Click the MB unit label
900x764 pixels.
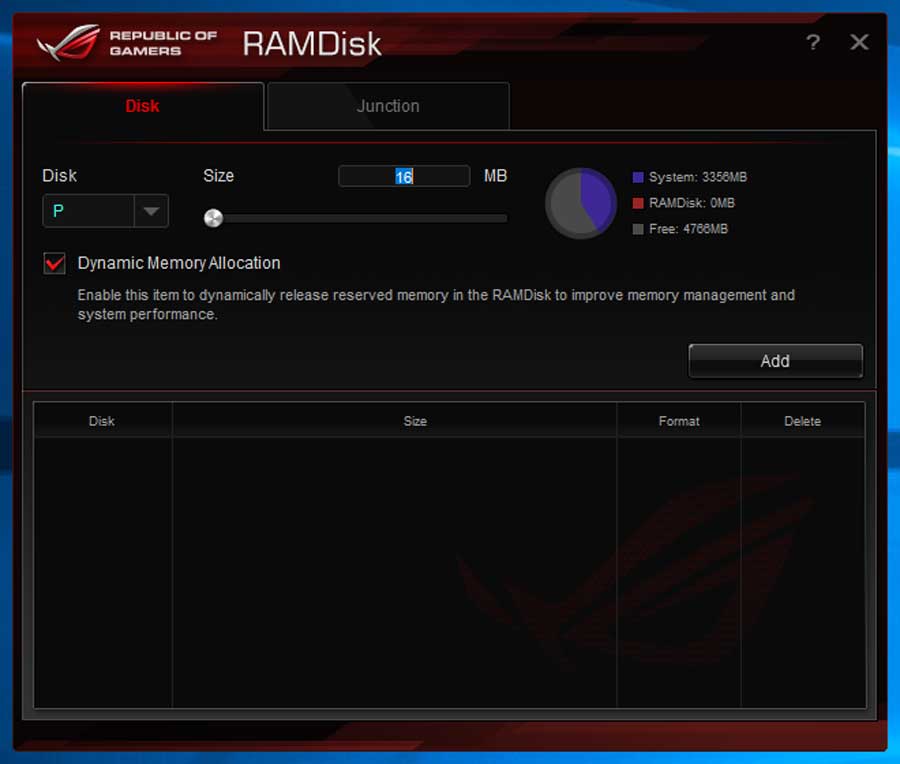click(x=495, y=176)
